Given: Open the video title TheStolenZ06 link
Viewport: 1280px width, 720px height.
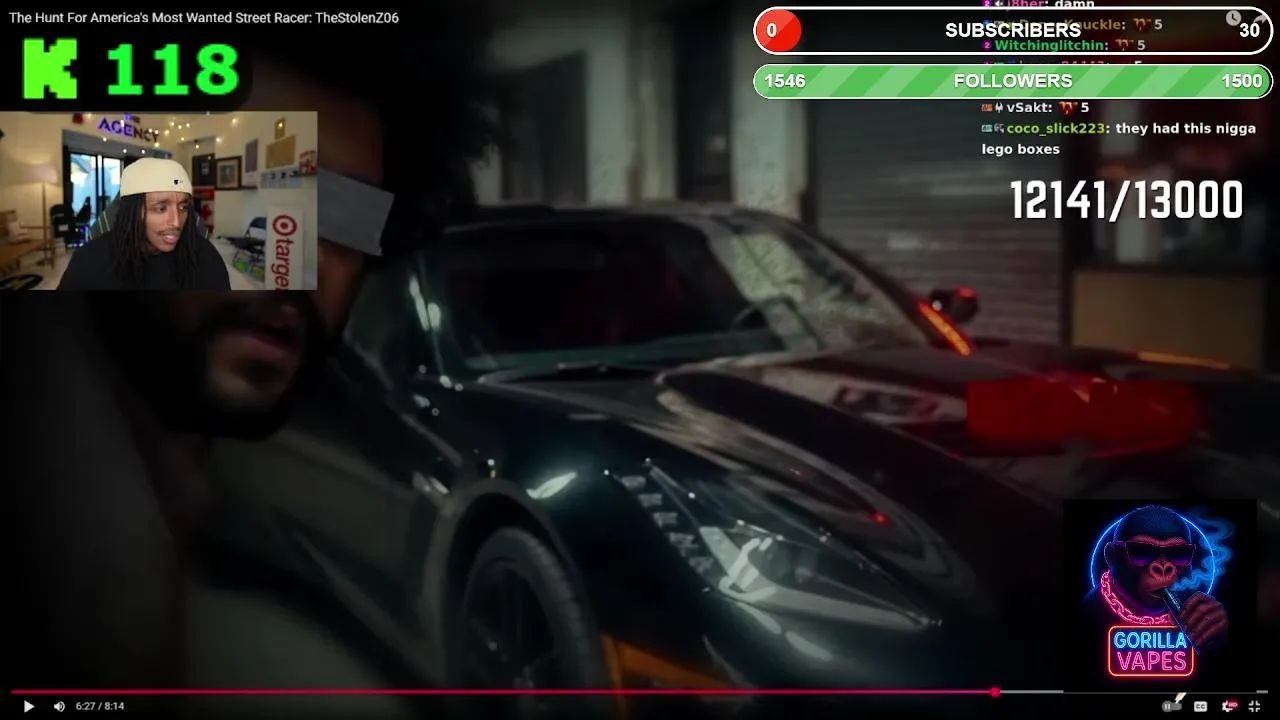Looking at the screenshot, I should point(204,17).
